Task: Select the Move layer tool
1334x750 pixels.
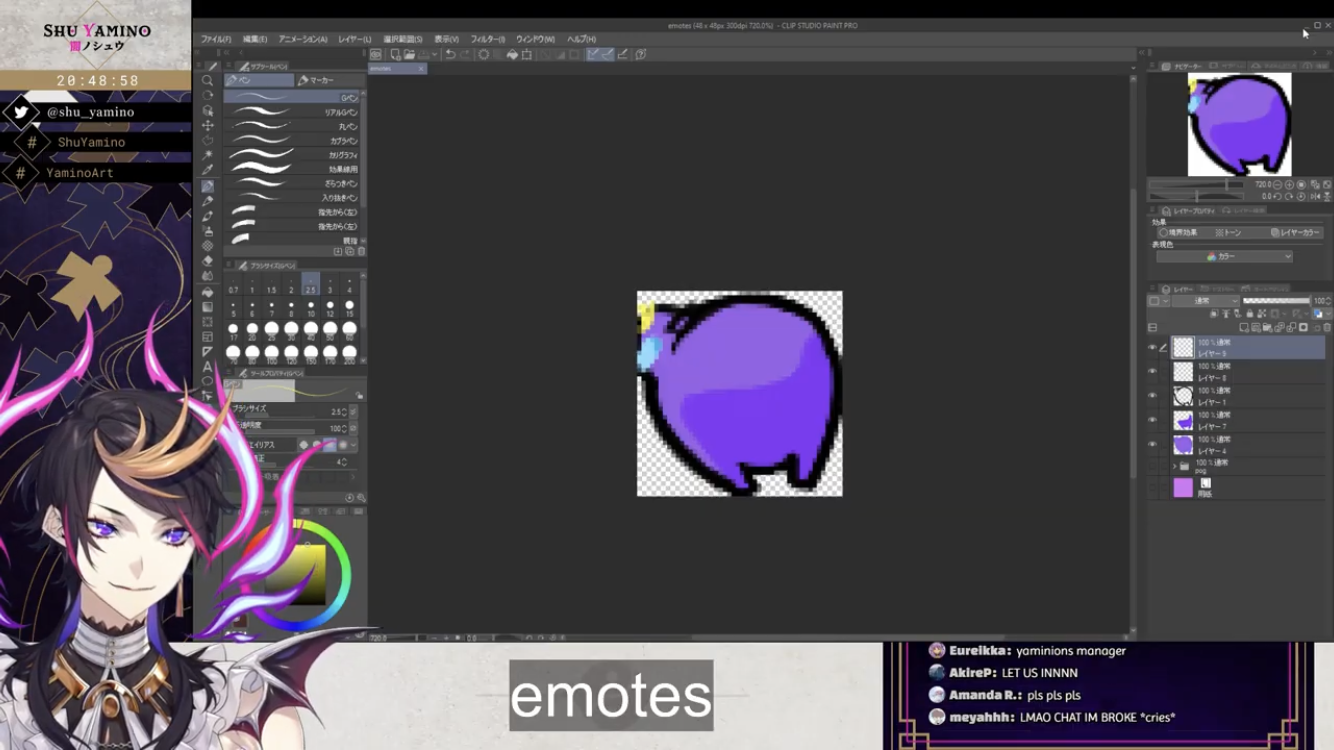Action: [207, 125]
